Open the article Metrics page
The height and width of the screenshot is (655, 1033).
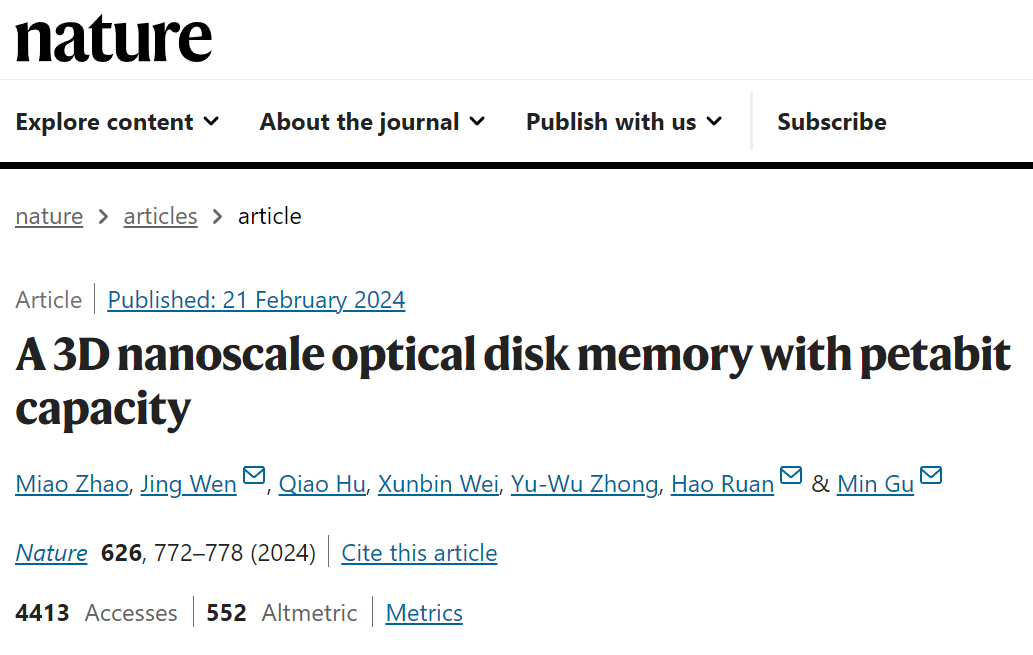coord(424,613)
